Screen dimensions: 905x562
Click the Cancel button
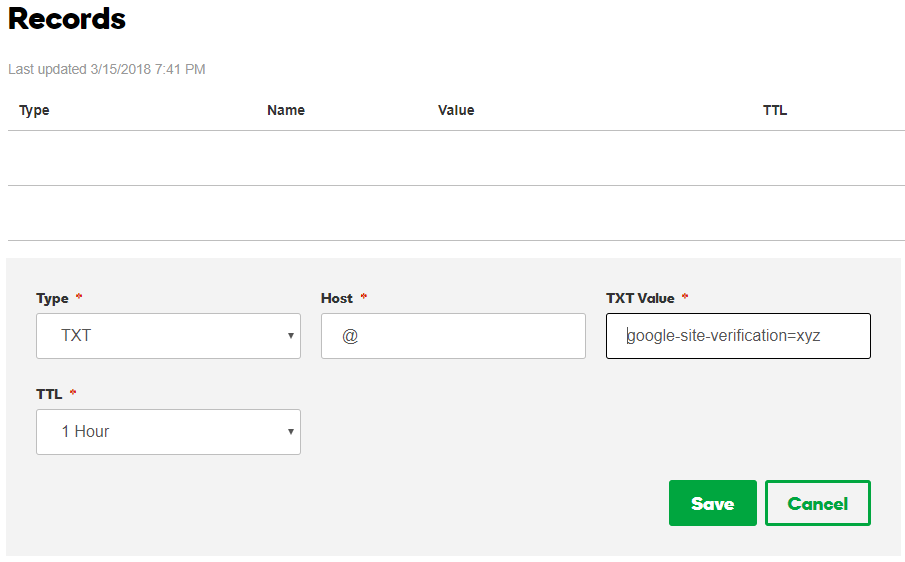817,503
